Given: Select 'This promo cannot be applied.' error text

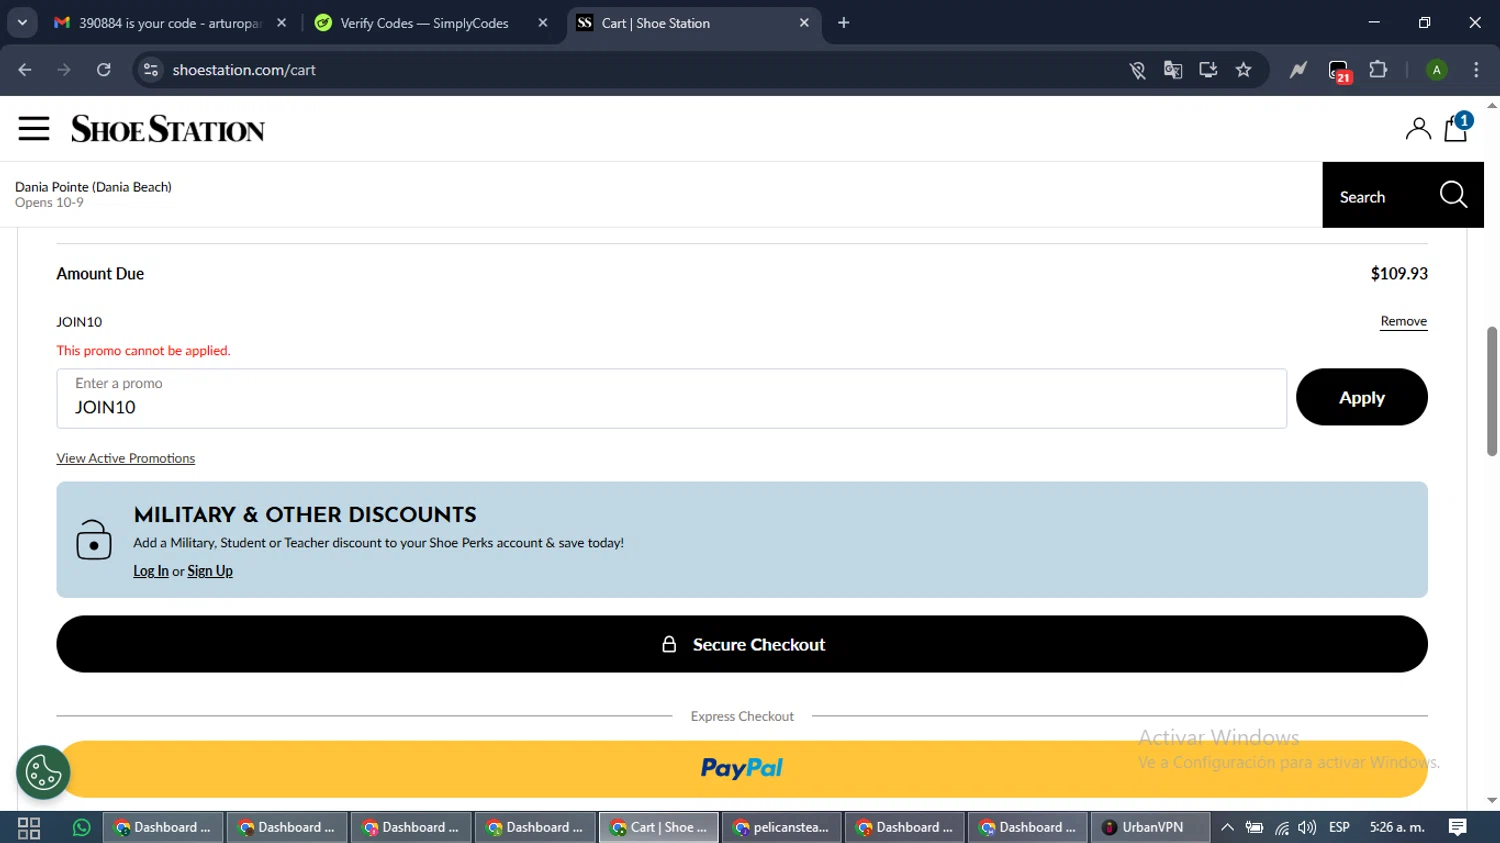Looking at the screenshot, I should (x=143, y=351).
